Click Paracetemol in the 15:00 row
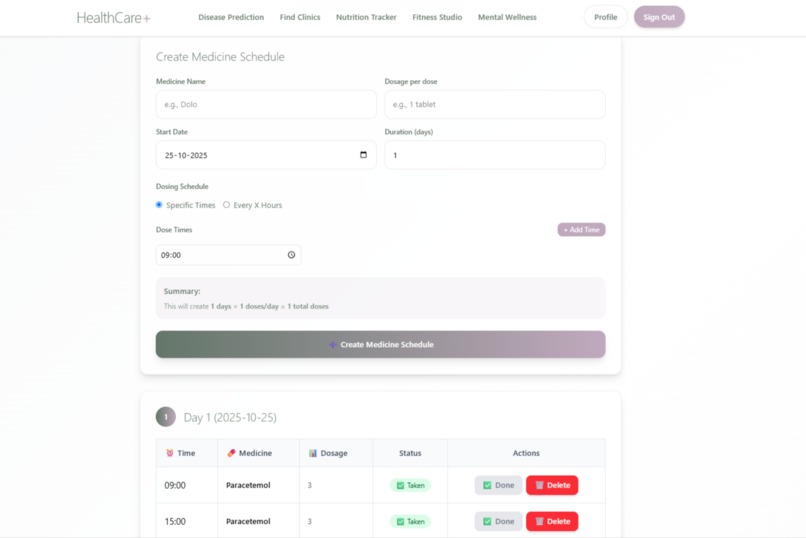The height and width of the screenshot is (538, 806). tap(248, 521)
